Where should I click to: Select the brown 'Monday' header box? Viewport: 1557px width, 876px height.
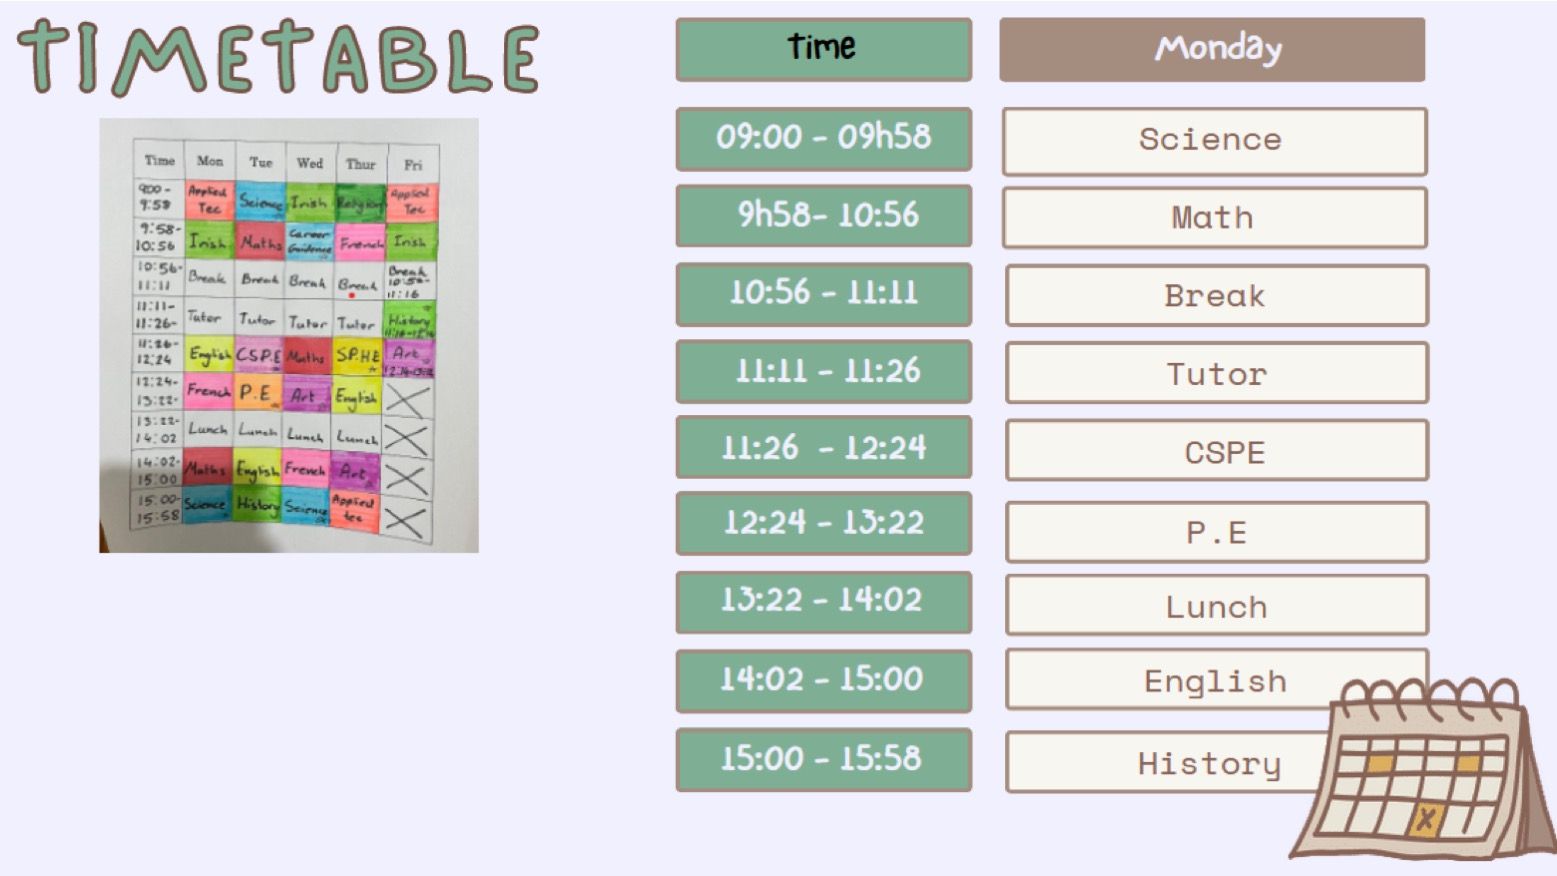[x=1212, y=49]
